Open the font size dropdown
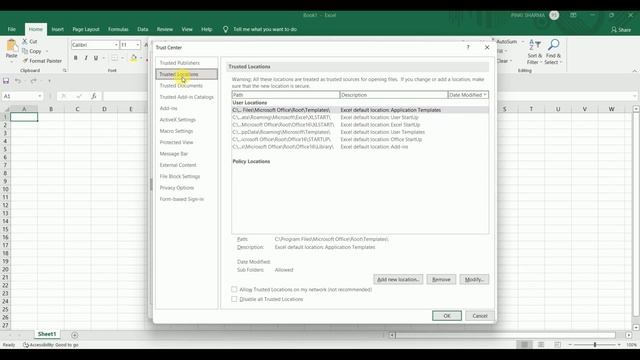640x360 pixels. (138, 45)
